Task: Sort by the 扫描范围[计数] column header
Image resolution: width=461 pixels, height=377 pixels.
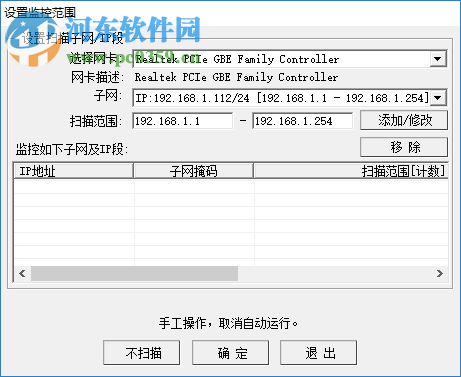Action: 351,171
